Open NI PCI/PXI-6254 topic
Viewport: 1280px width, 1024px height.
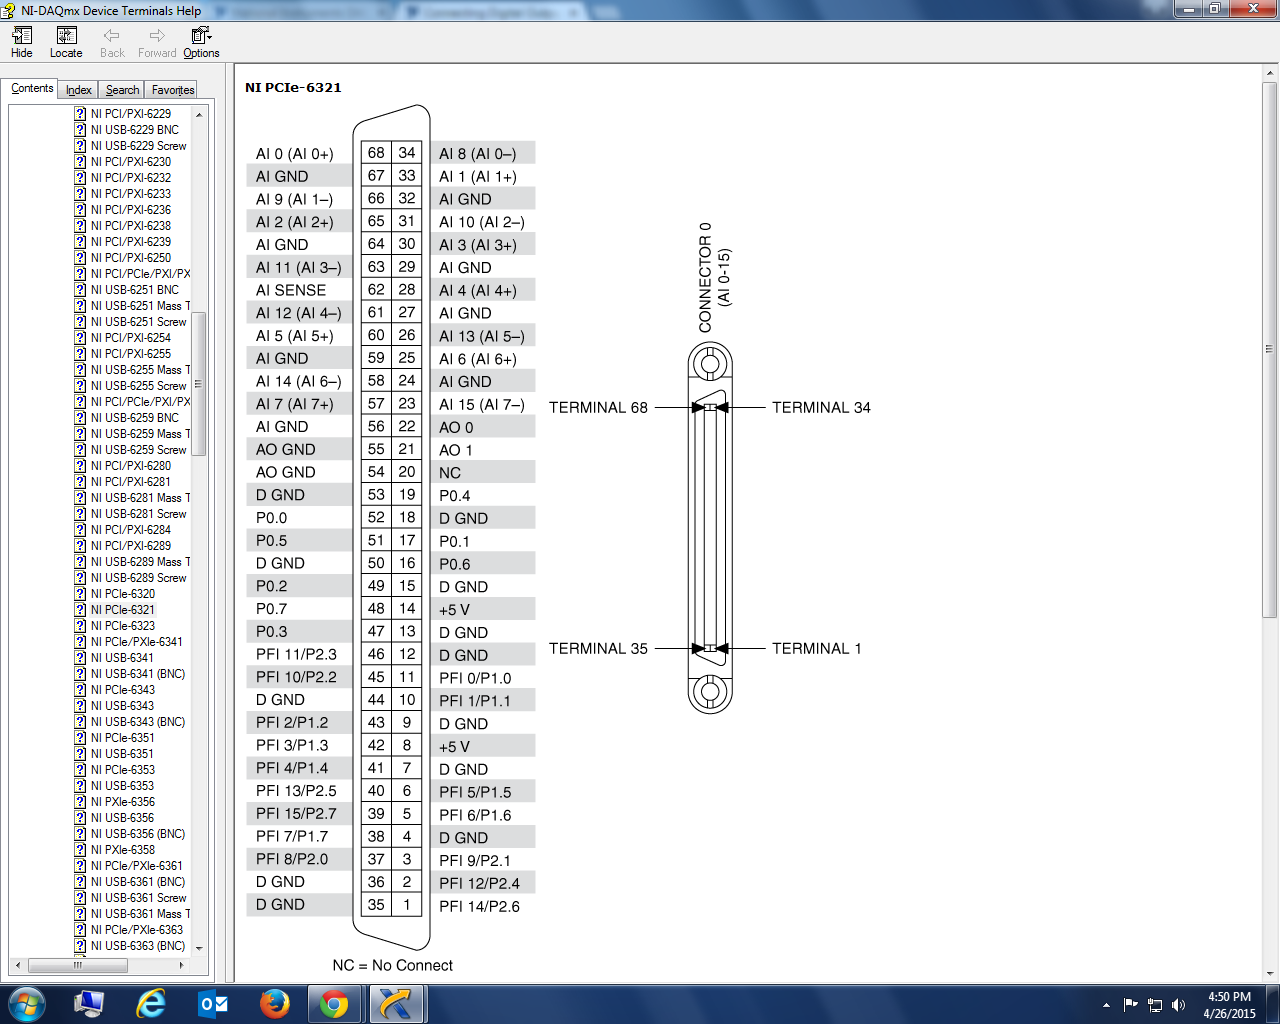click(130, 338)
